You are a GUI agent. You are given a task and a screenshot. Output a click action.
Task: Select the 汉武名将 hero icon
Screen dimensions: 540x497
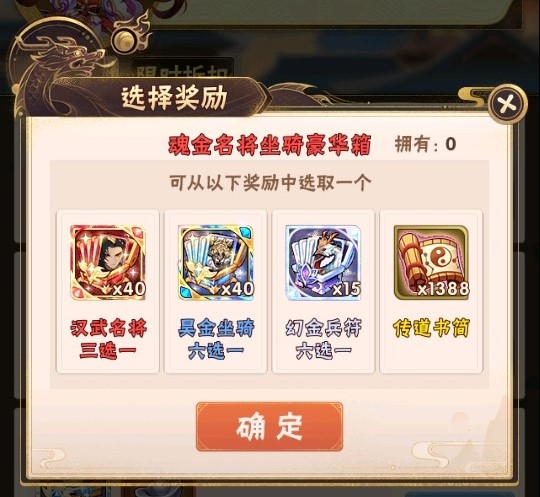point(108,262)
